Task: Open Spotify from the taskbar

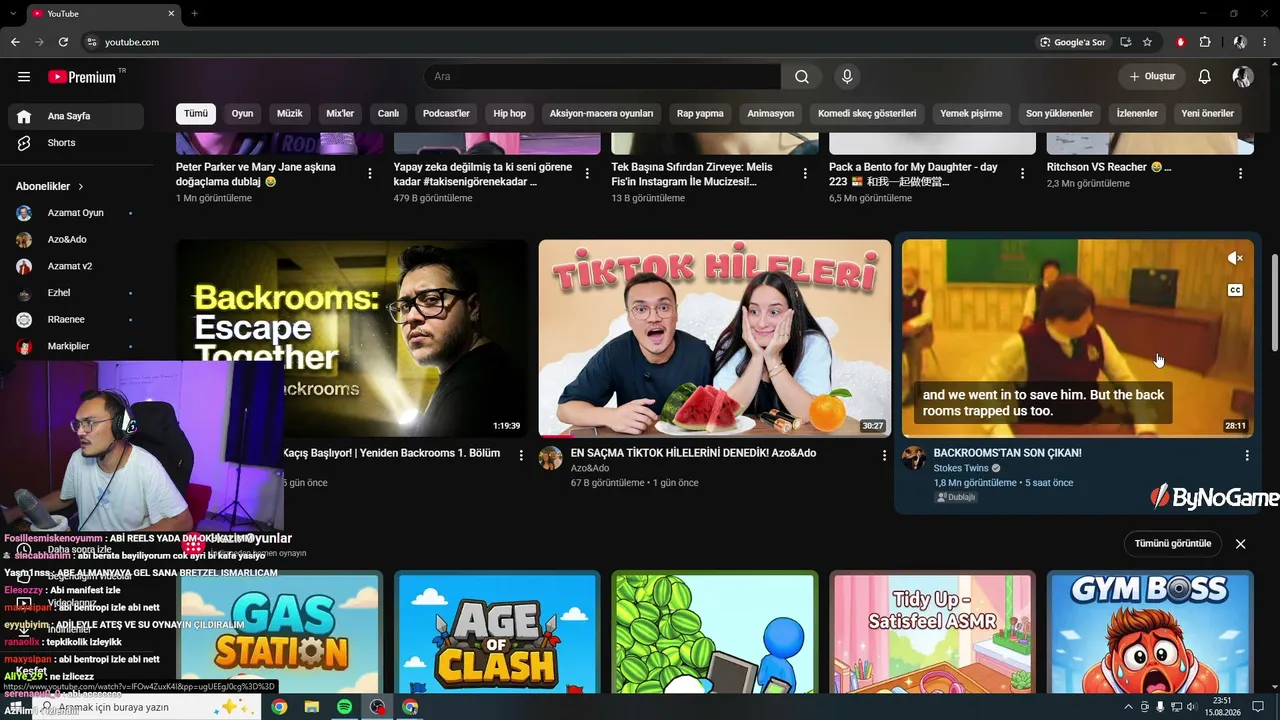Action: pyautogui.click(x=344, y=707)
